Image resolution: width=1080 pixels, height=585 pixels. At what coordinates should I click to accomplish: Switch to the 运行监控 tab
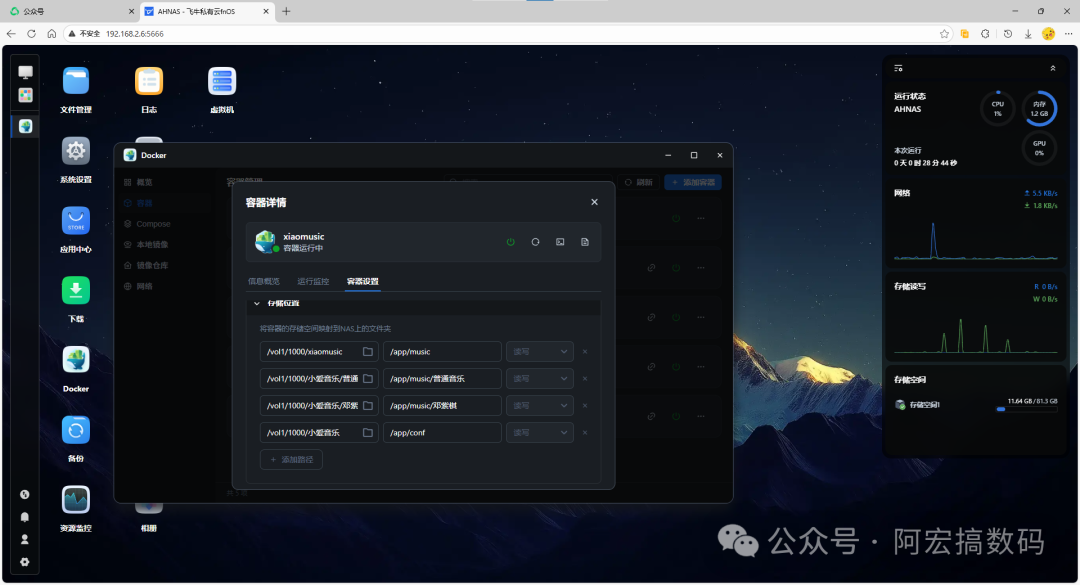click(313, 281)
